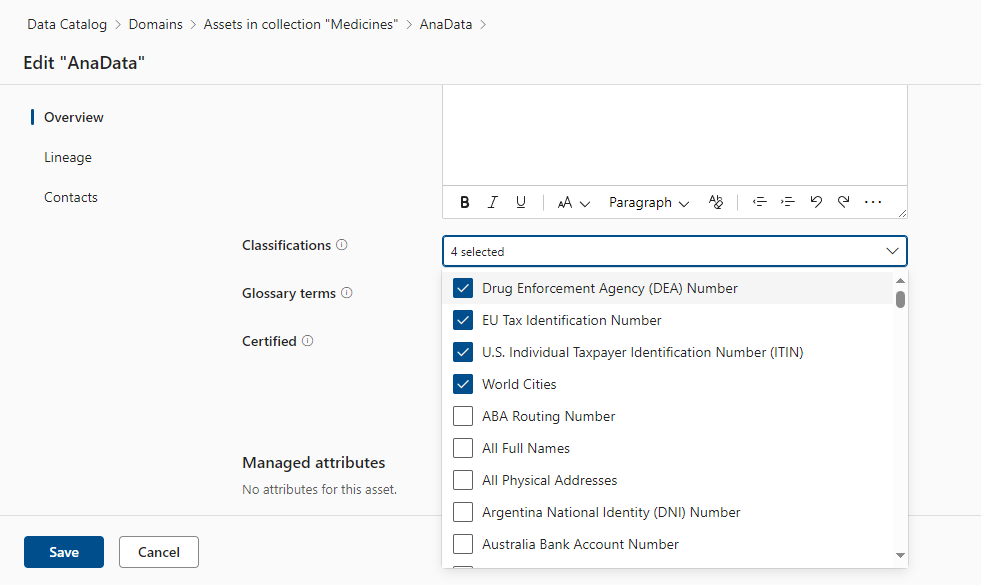Uncheck U.S. Individual Taxpayer Identification Number
The image size is (981, 585).
pos(463,352)
